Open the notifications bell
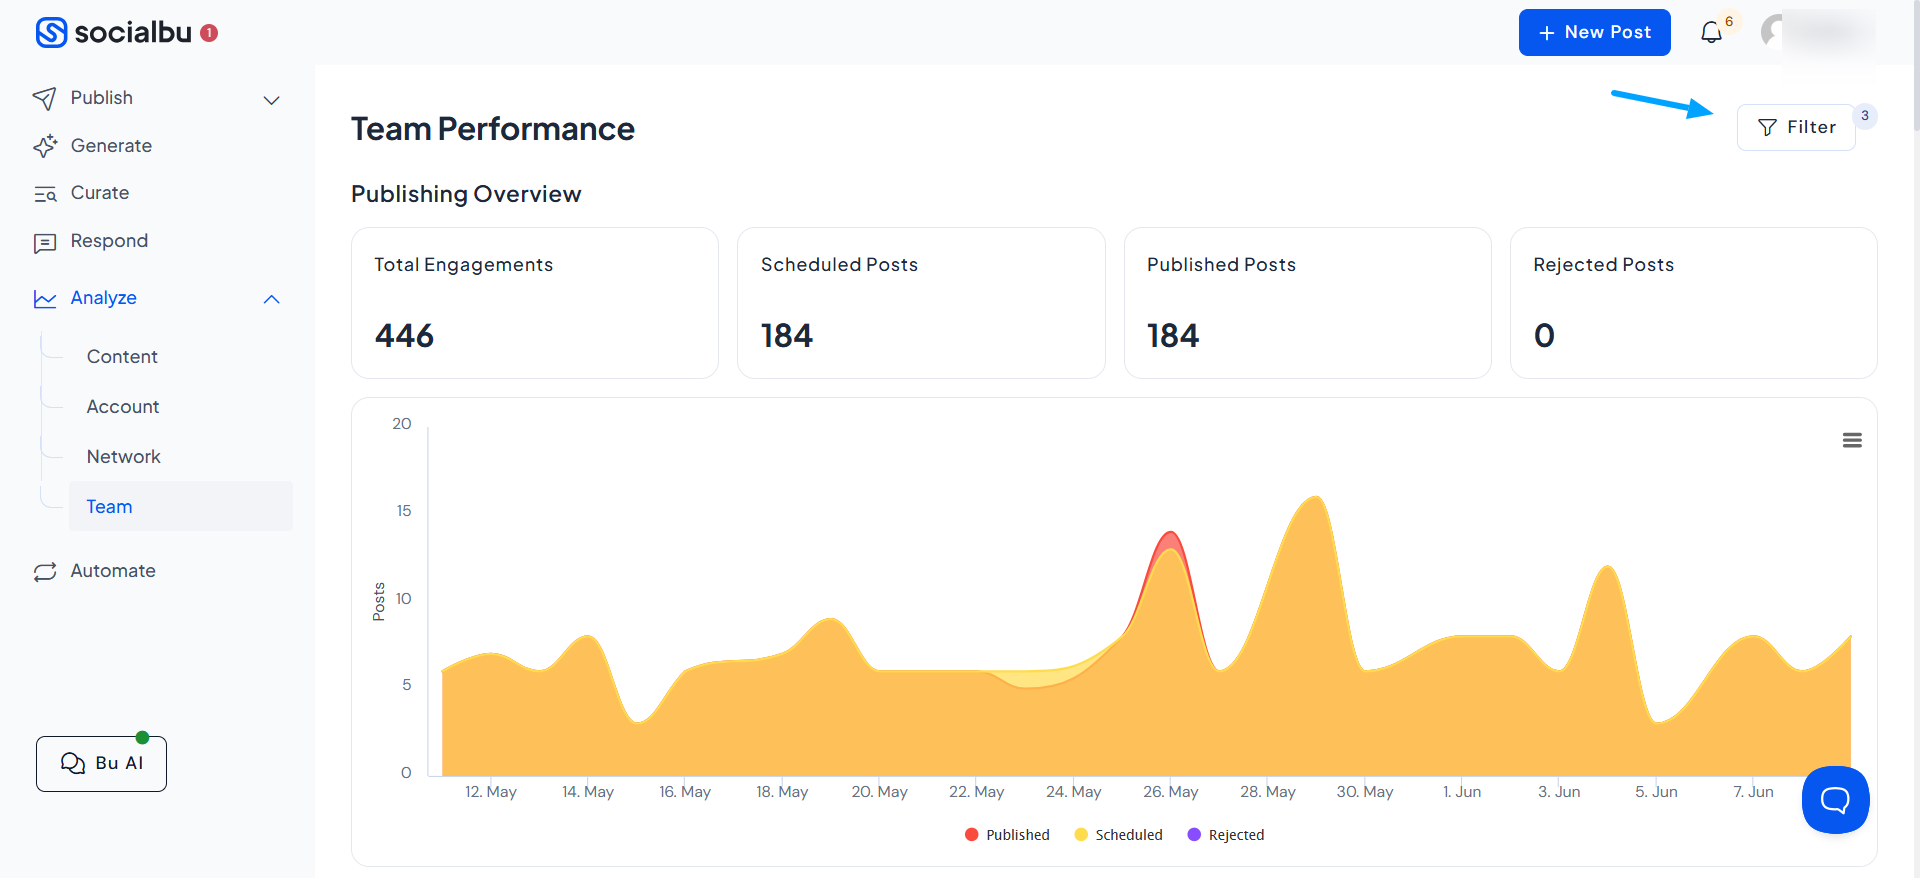The width and height of the screenshot is (1920, 878). click(x=1711, y=32)
